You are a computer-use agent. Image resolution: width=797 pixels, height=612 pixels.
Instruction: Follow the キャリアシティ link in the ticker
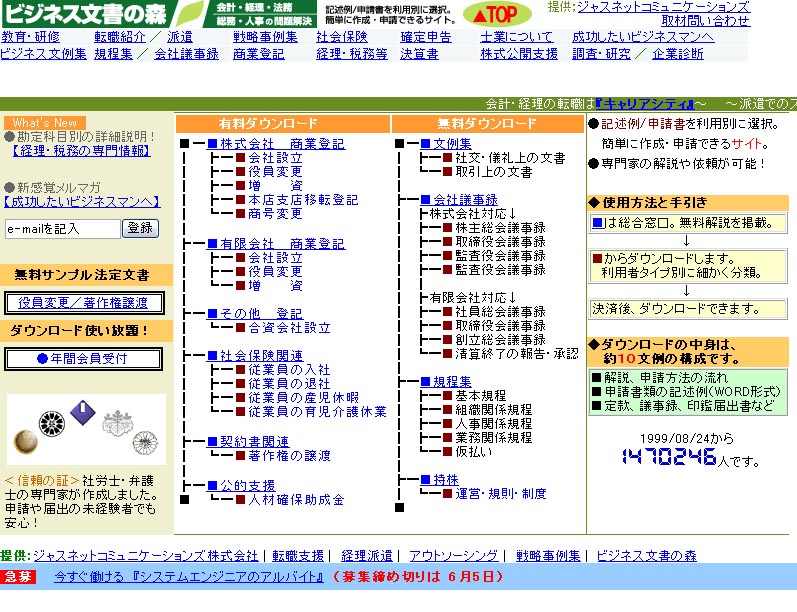(646, 103)
